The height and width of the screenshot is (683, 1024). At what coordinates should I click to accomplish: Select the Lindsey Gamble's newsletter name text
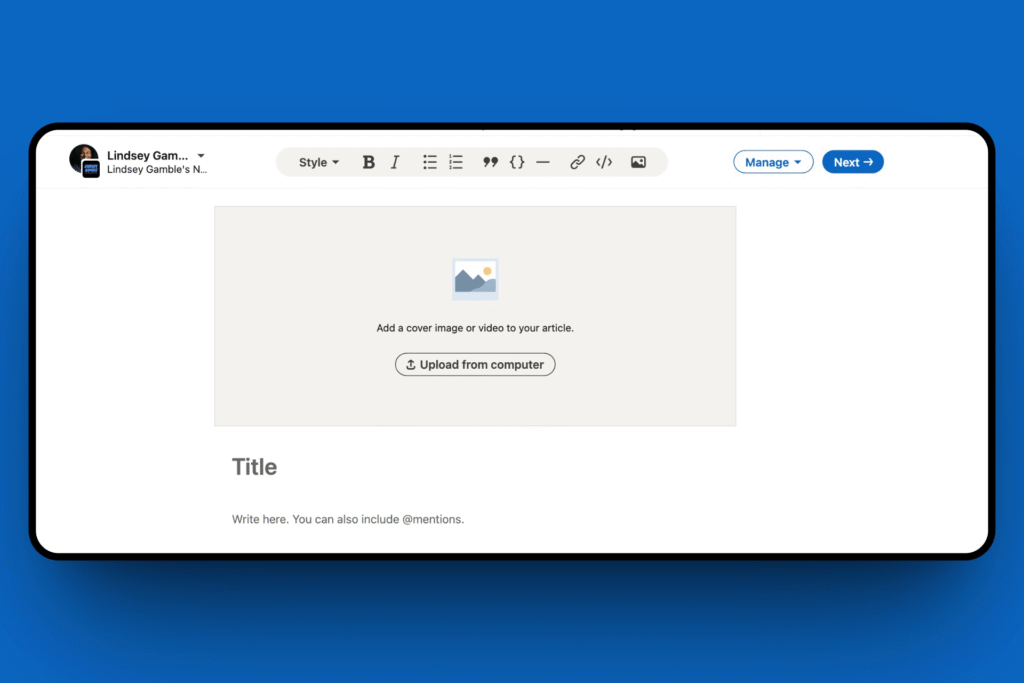[157, 170]
